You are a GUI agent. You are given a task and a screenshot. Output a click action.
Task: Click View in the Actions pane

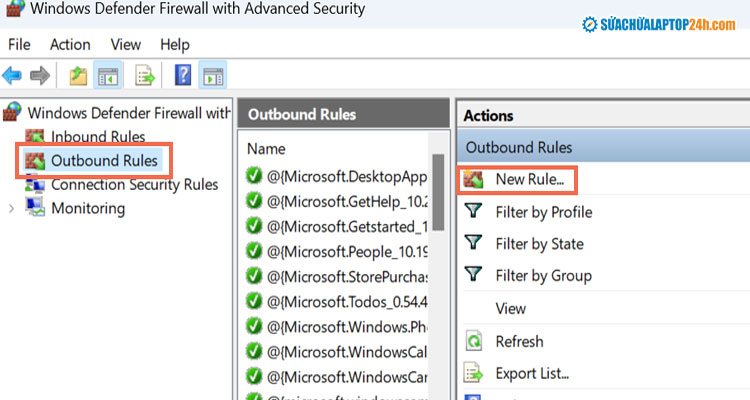(510, 309)
